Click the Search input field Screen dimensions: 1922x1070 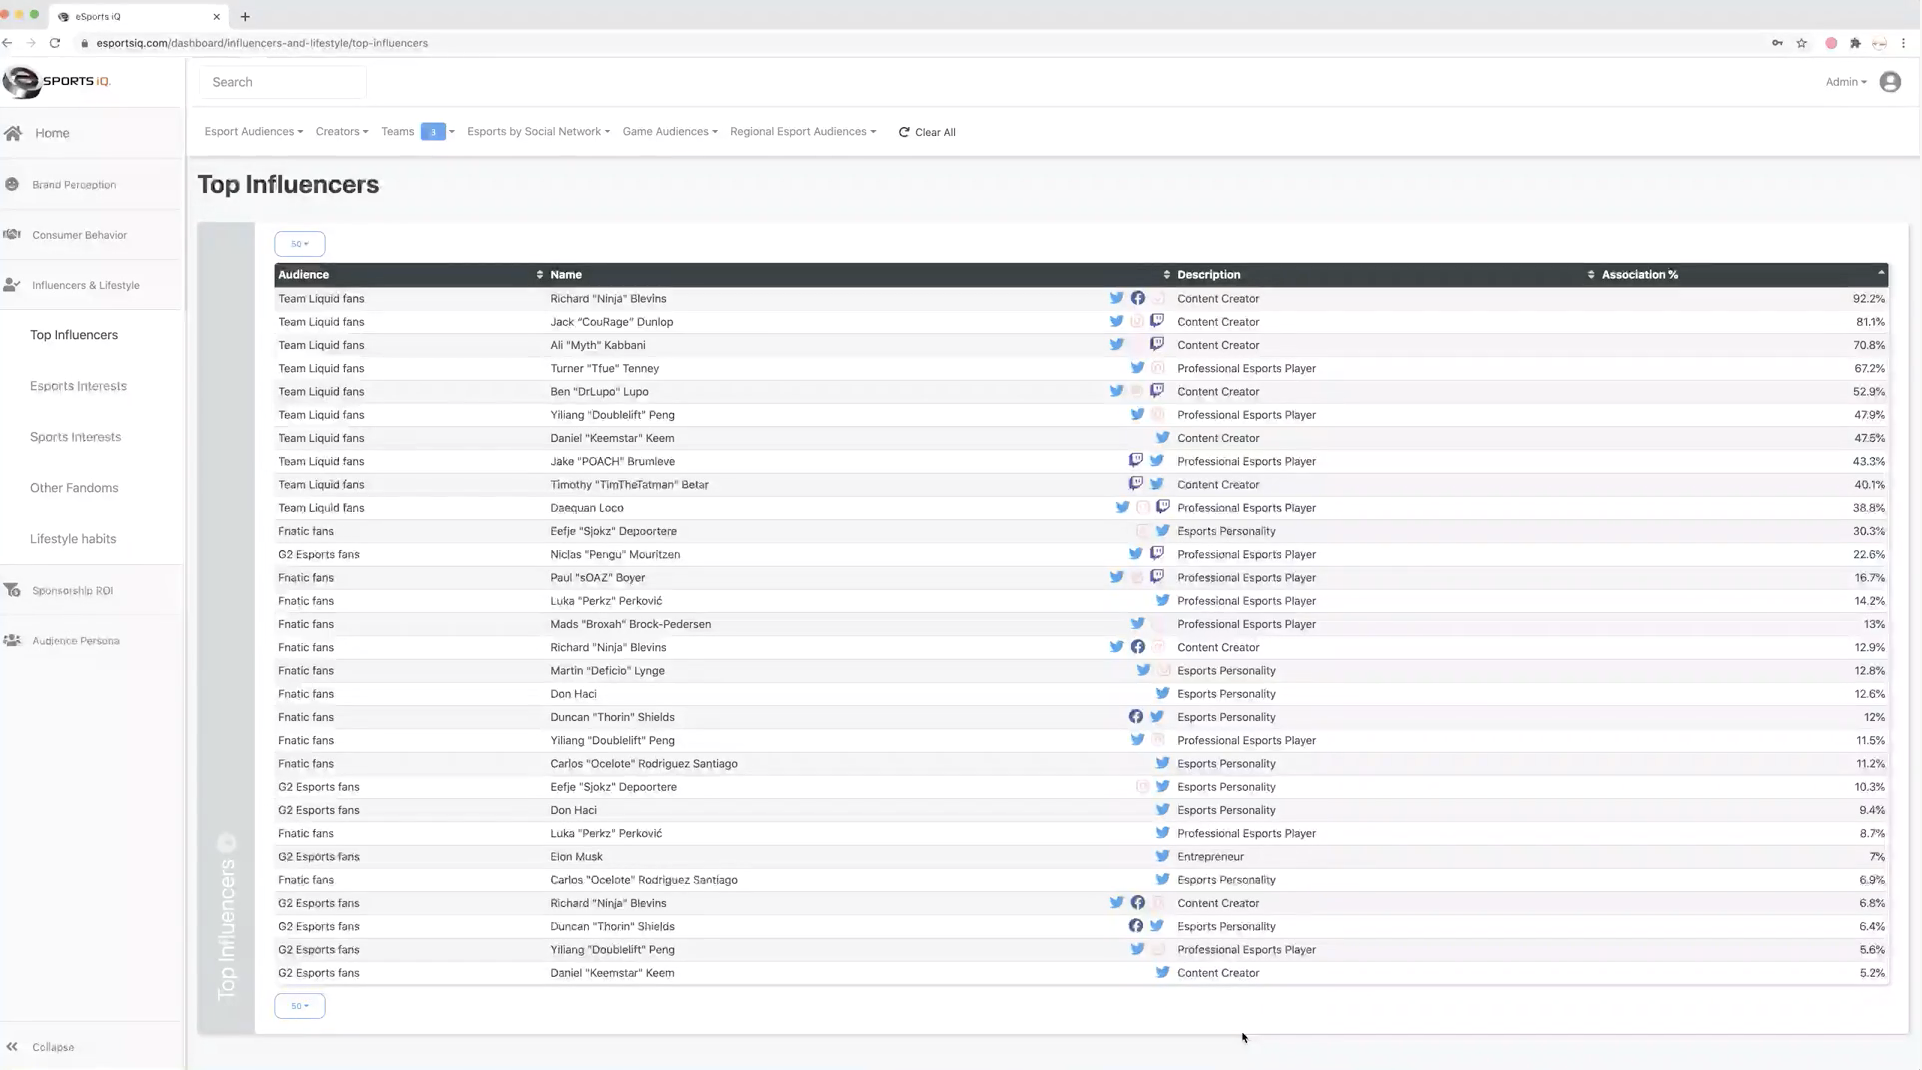(283, 82)
